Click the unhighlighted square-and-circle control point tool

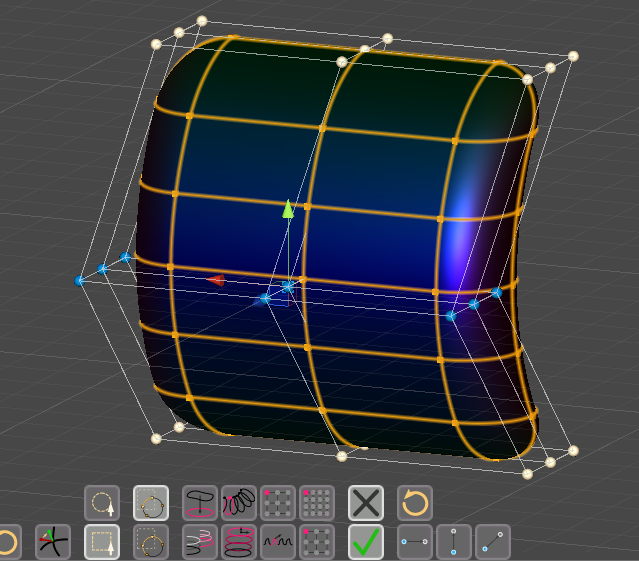[151, 542]
